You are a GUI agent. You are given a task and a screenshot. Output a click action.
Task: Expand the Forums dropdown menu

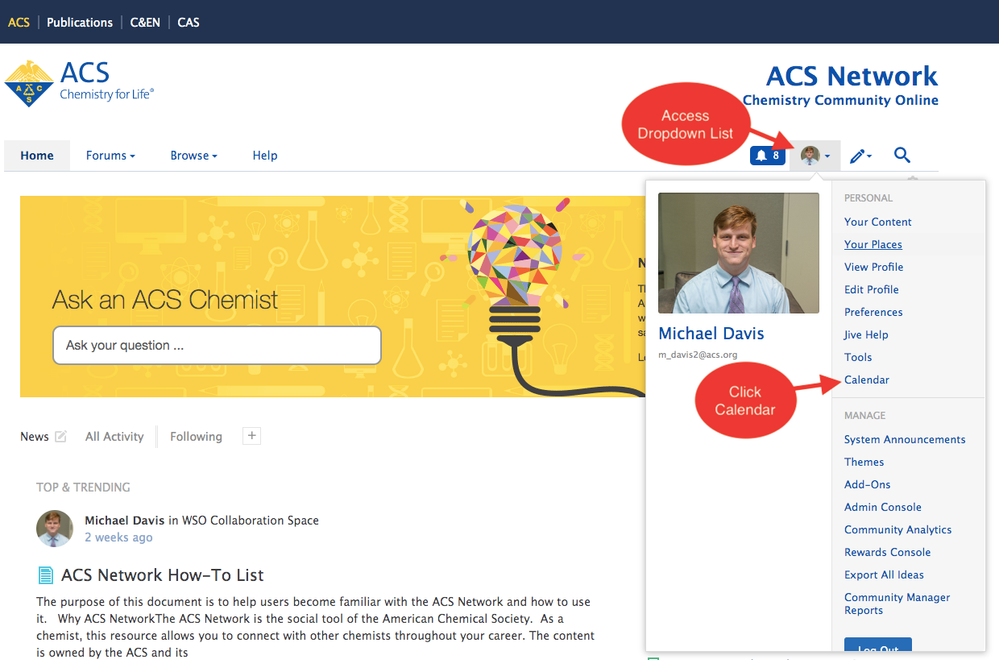coord(110,156)
